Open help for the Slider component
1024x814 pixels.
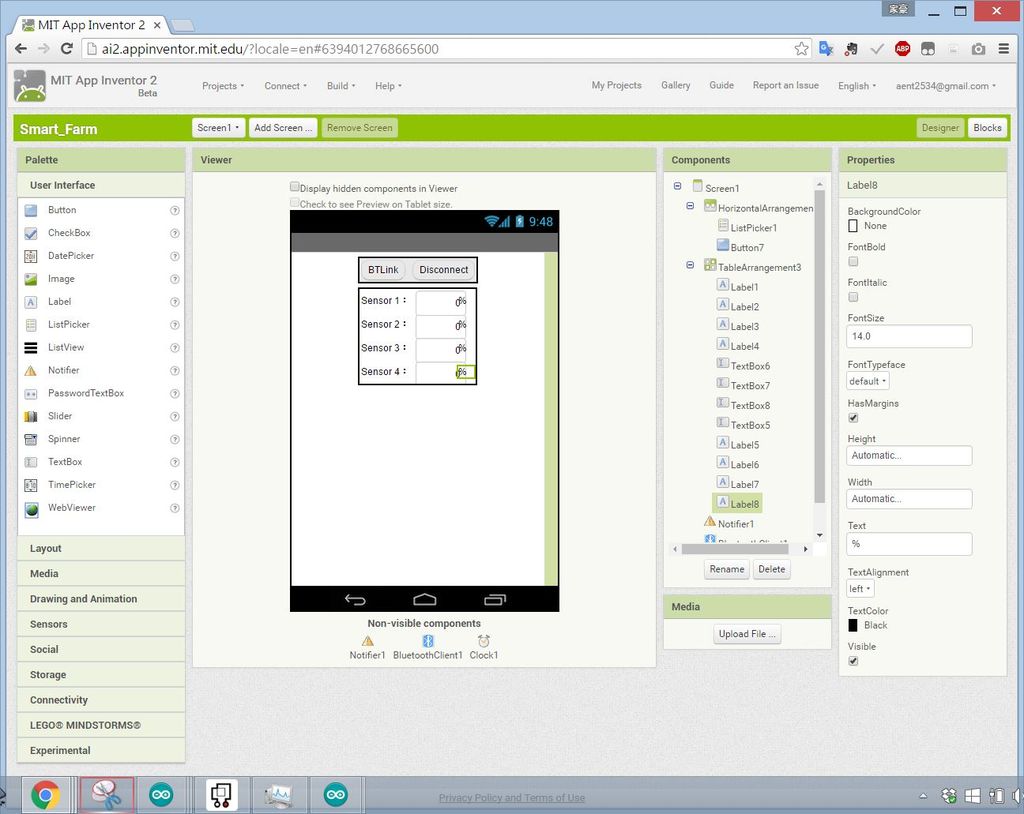tap(174, 416)
